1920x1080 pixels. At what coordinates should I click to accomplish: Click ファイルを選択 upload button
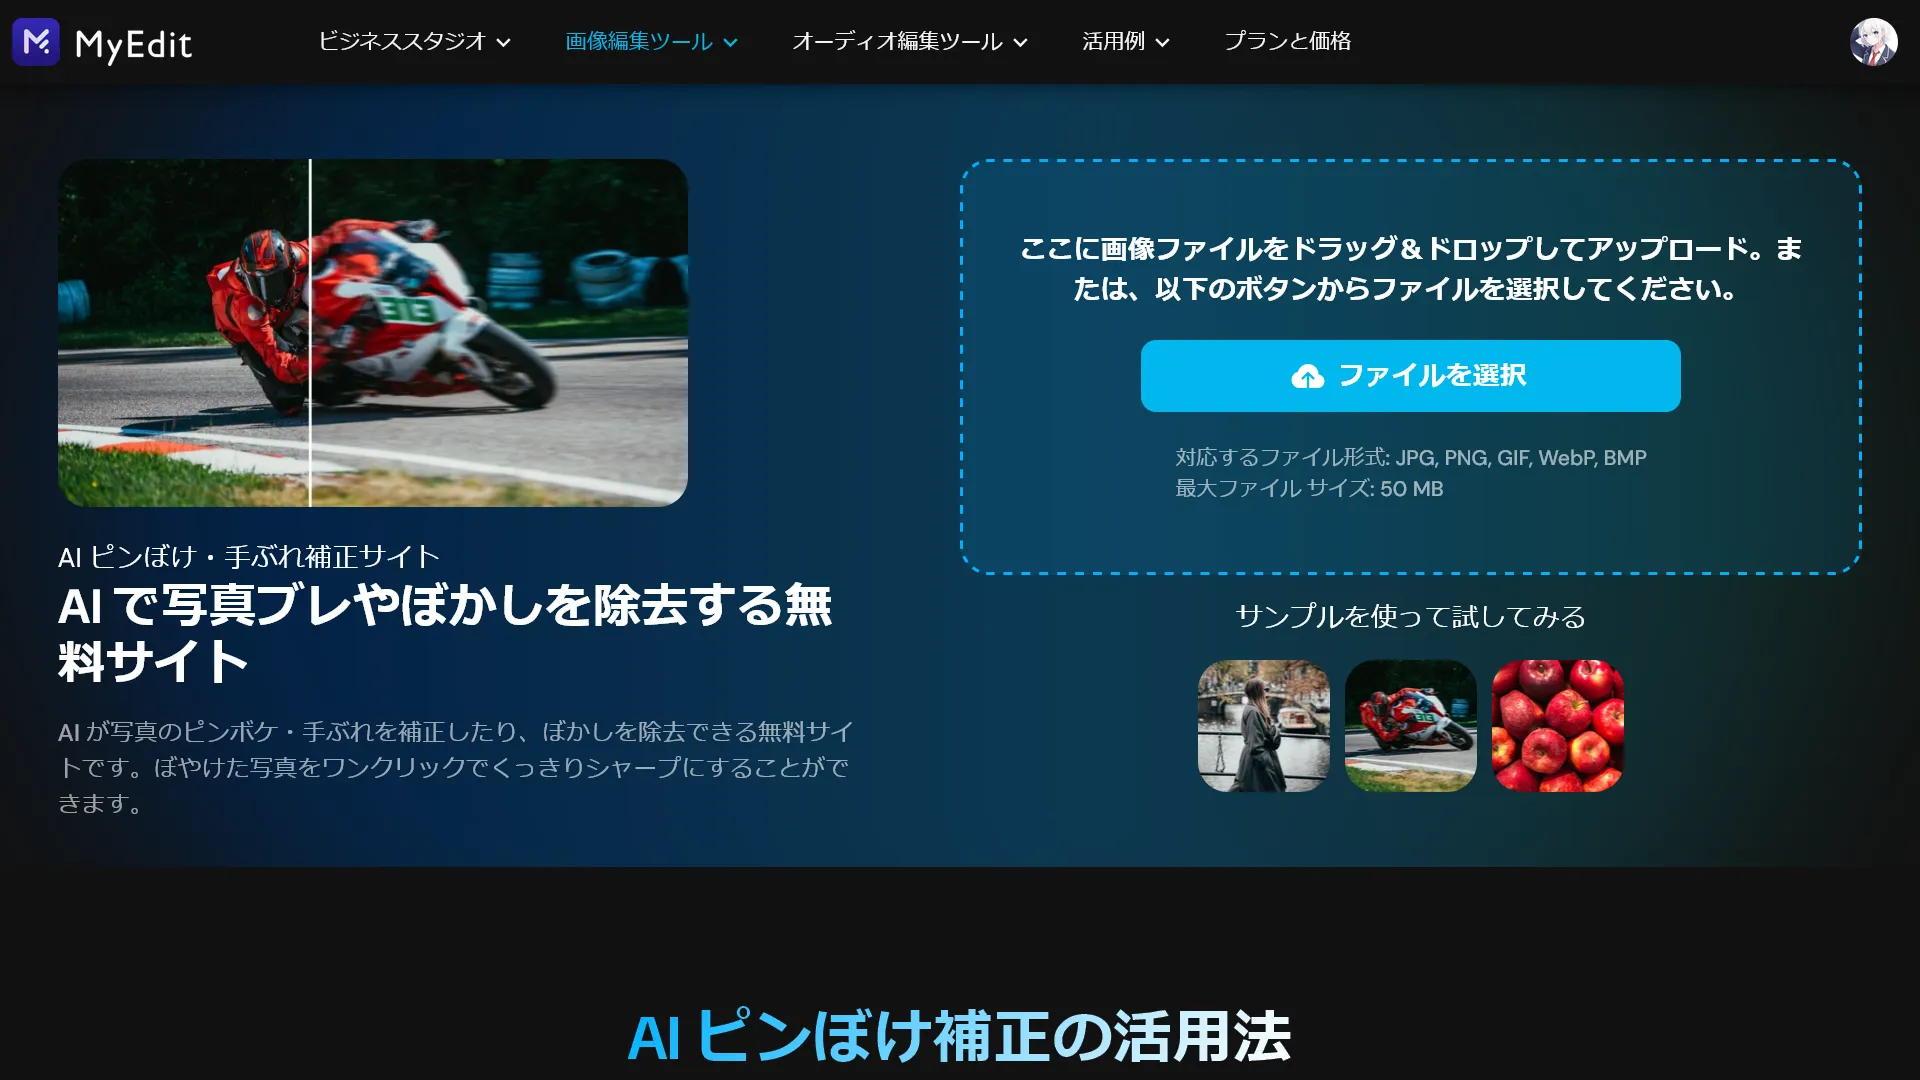(1410, 375)
